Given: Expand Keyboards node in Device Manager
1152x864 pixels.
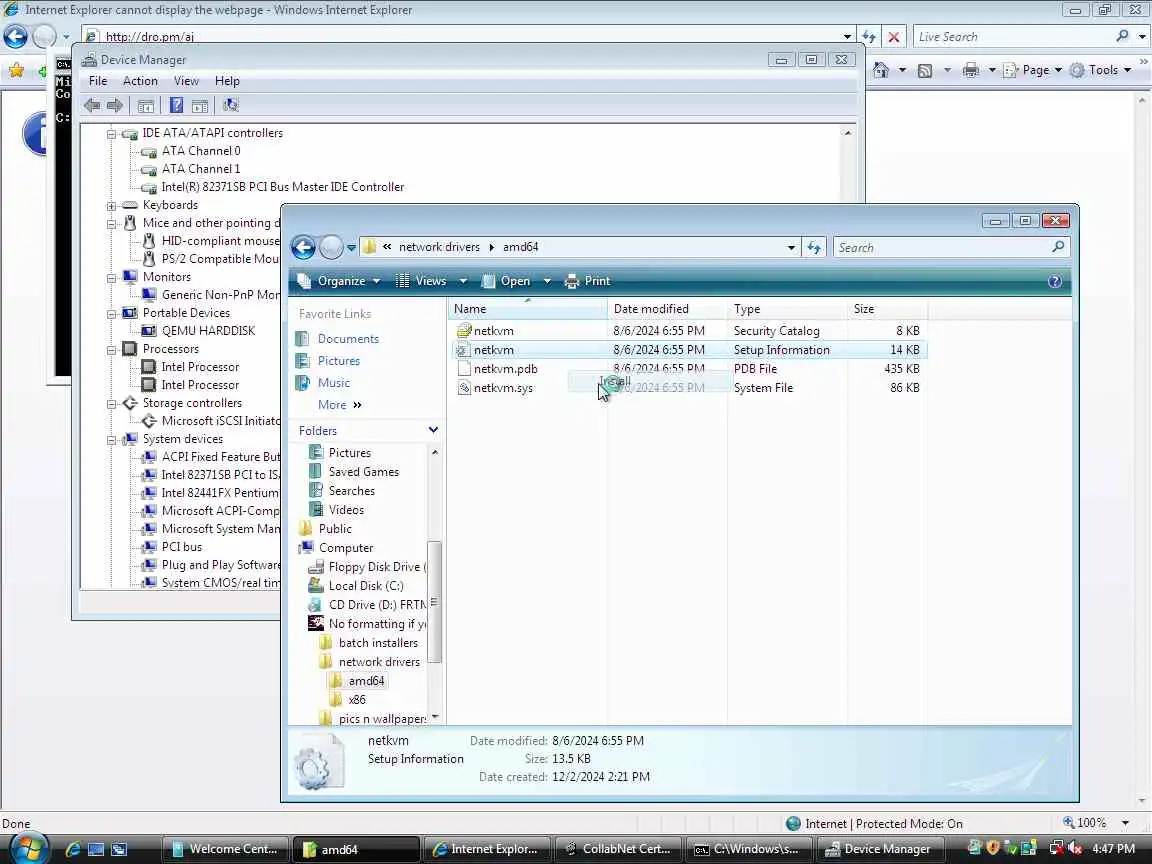Looking at the screenshot, I should pyautogui.click(x=112, y=206).
